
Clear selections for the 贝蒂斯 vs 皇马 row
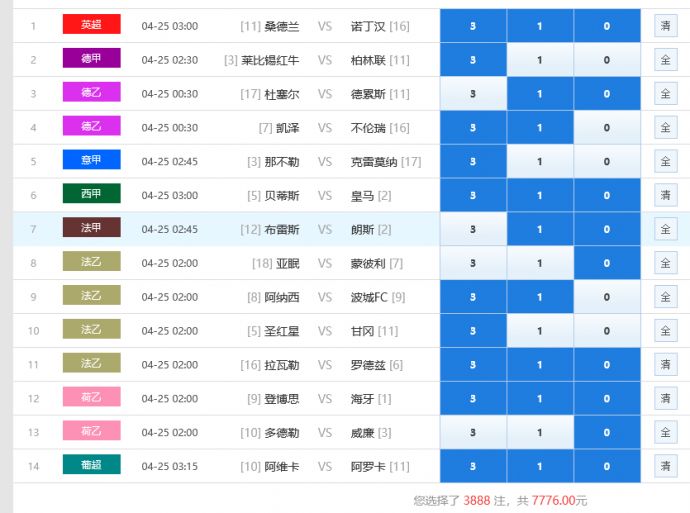665,196
